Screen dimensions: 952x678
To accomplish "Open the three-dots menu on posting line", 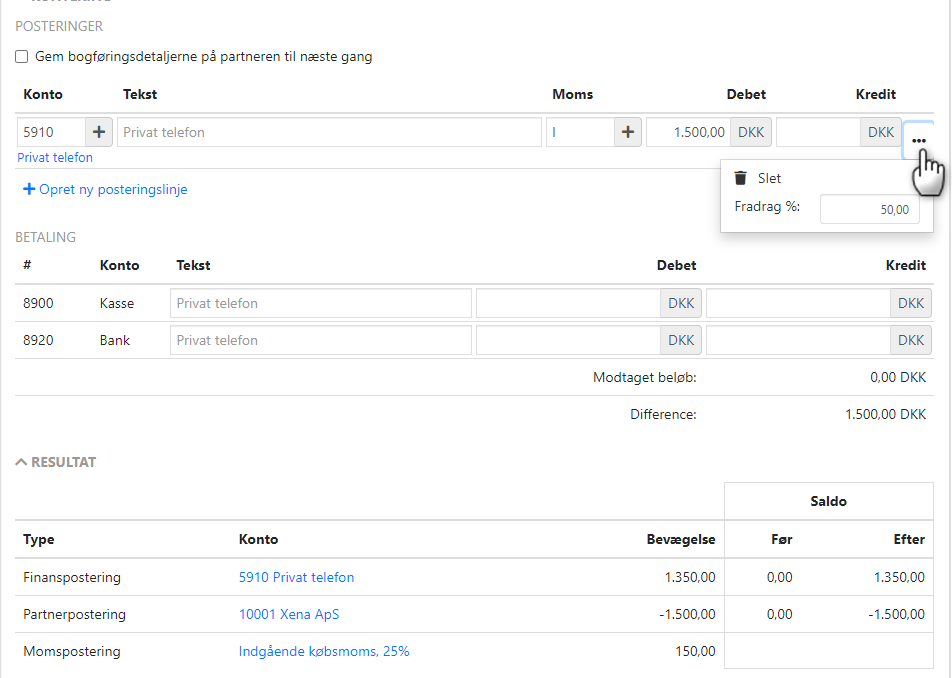I will coord(918,140).
